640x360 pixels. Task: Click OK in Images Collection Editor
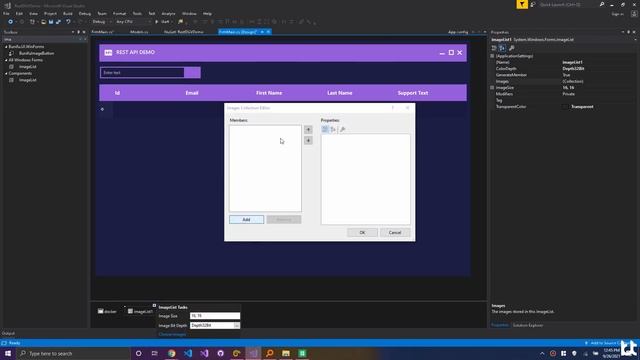click(x=362, y=232)
